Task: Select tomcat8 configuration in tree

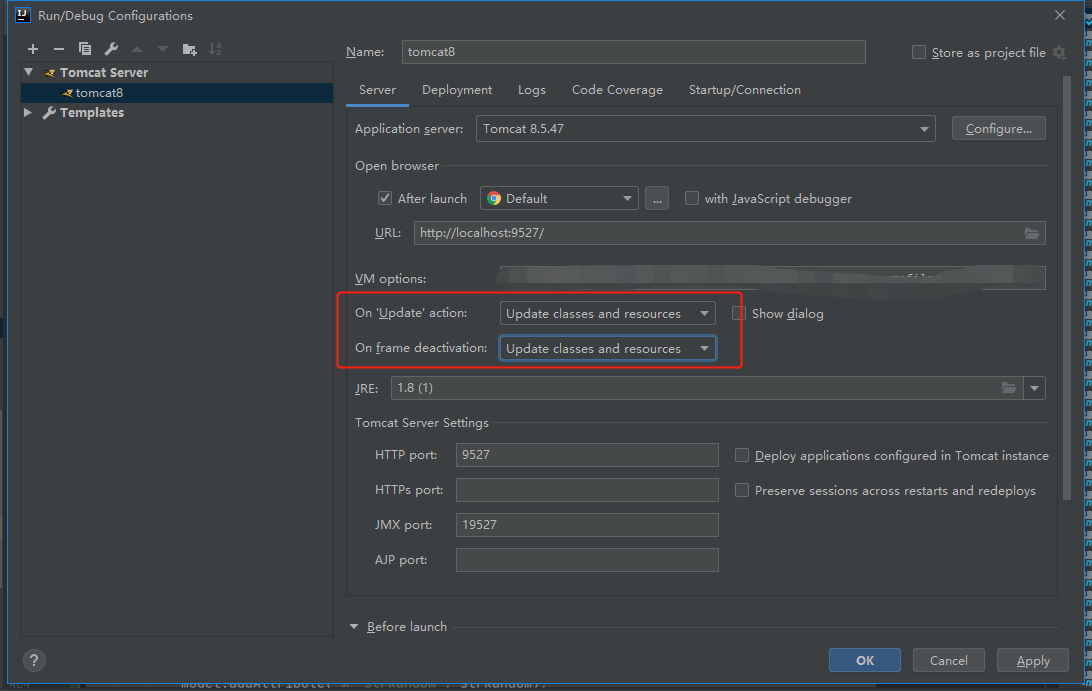Action: pyautogui.click(x=177, y=93)
